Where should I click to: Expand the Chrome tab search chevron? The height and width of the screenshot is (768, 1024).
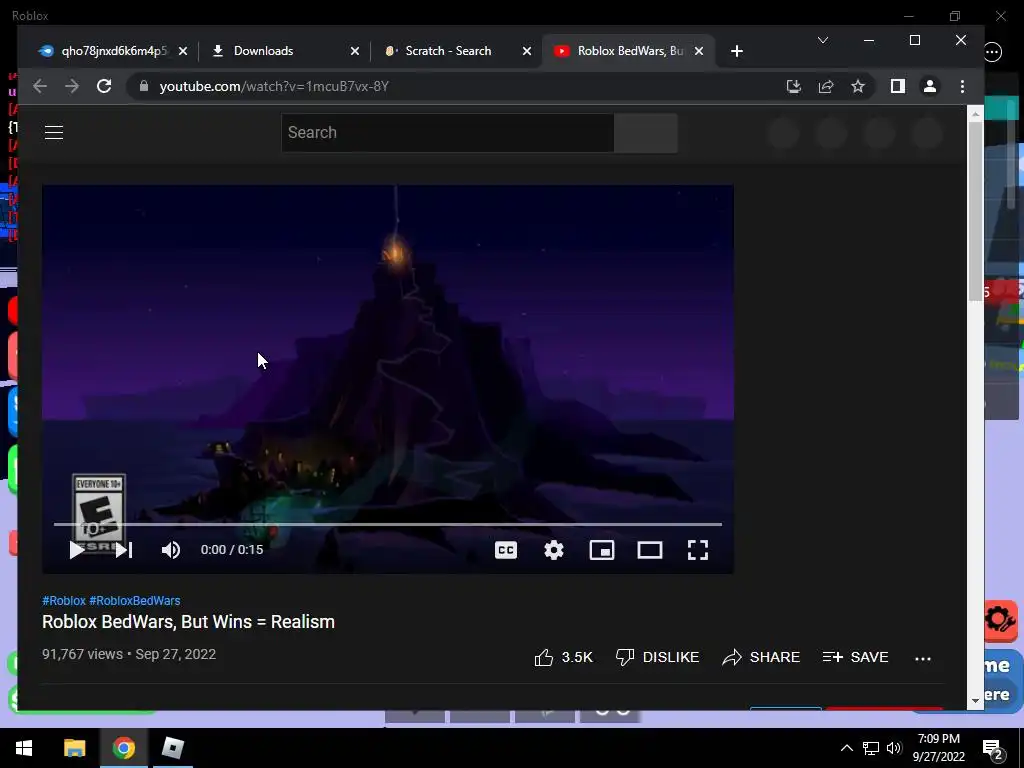tap(823, 40)
